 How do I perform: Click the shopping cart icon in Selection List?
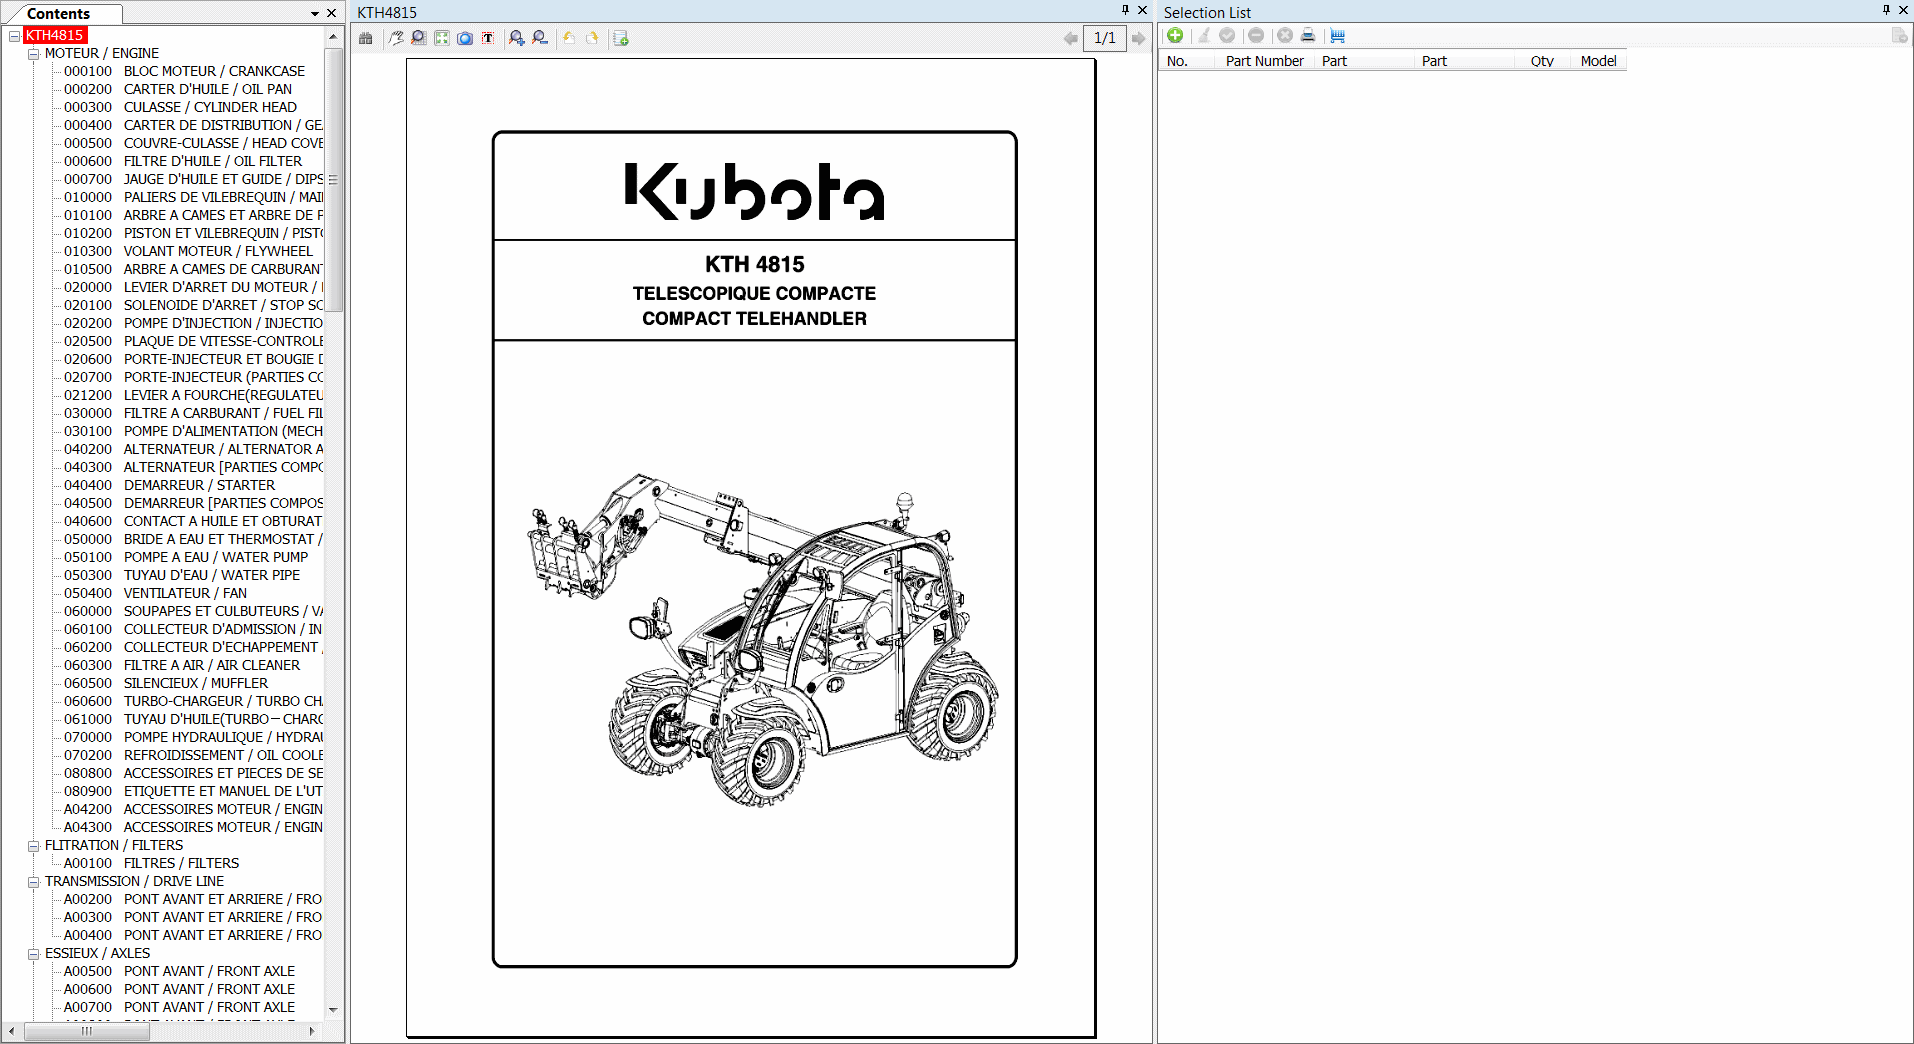1338,36
